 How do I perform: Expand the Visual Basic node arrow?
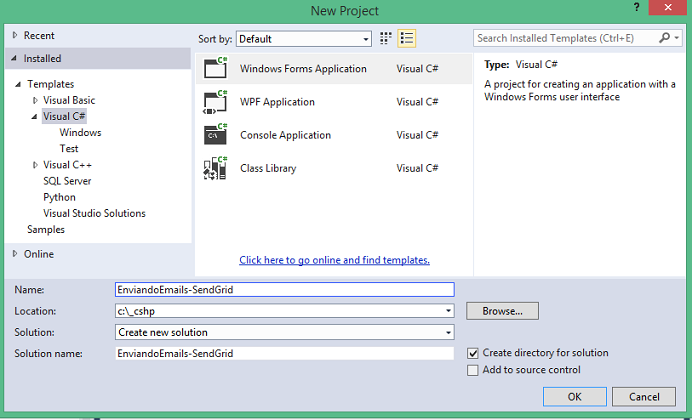pyautogui.click(x=35, y=100)
